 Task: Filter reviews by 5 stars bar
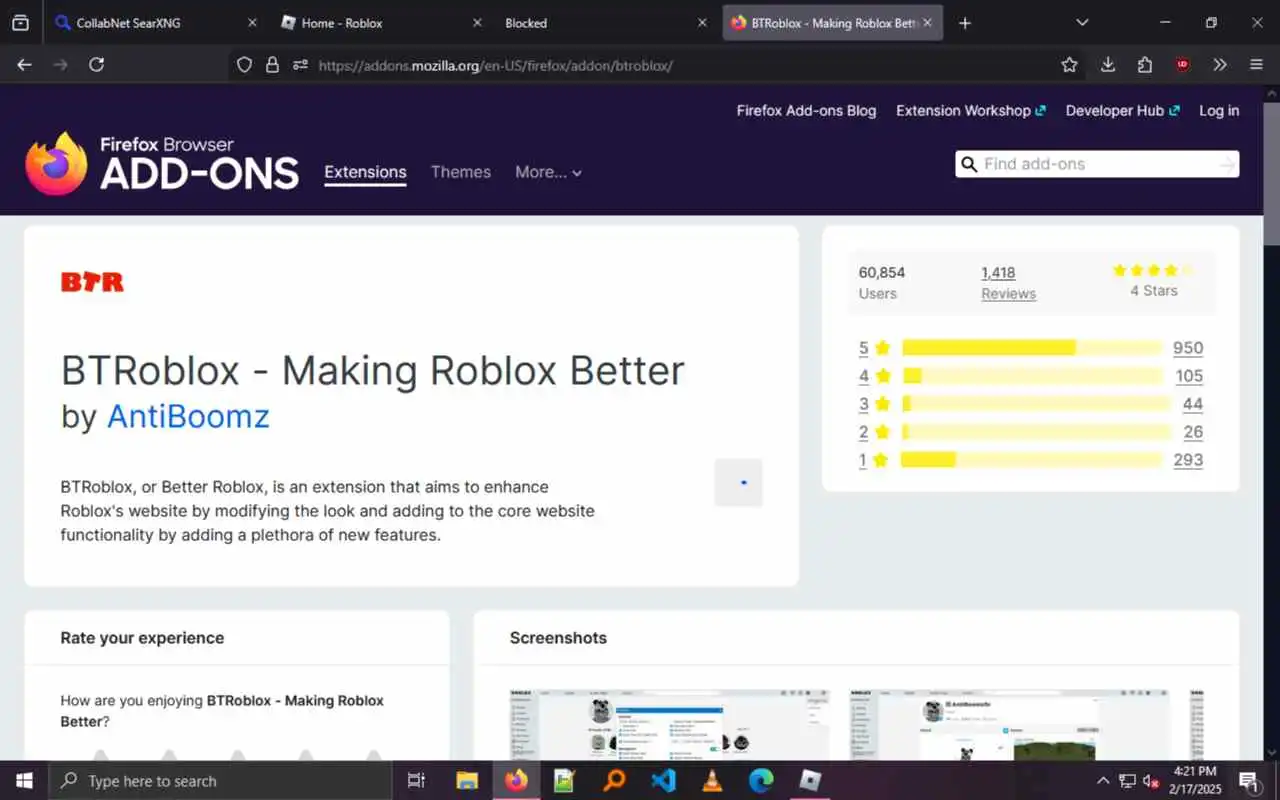pyautogui.click(x=1032, y=348)
